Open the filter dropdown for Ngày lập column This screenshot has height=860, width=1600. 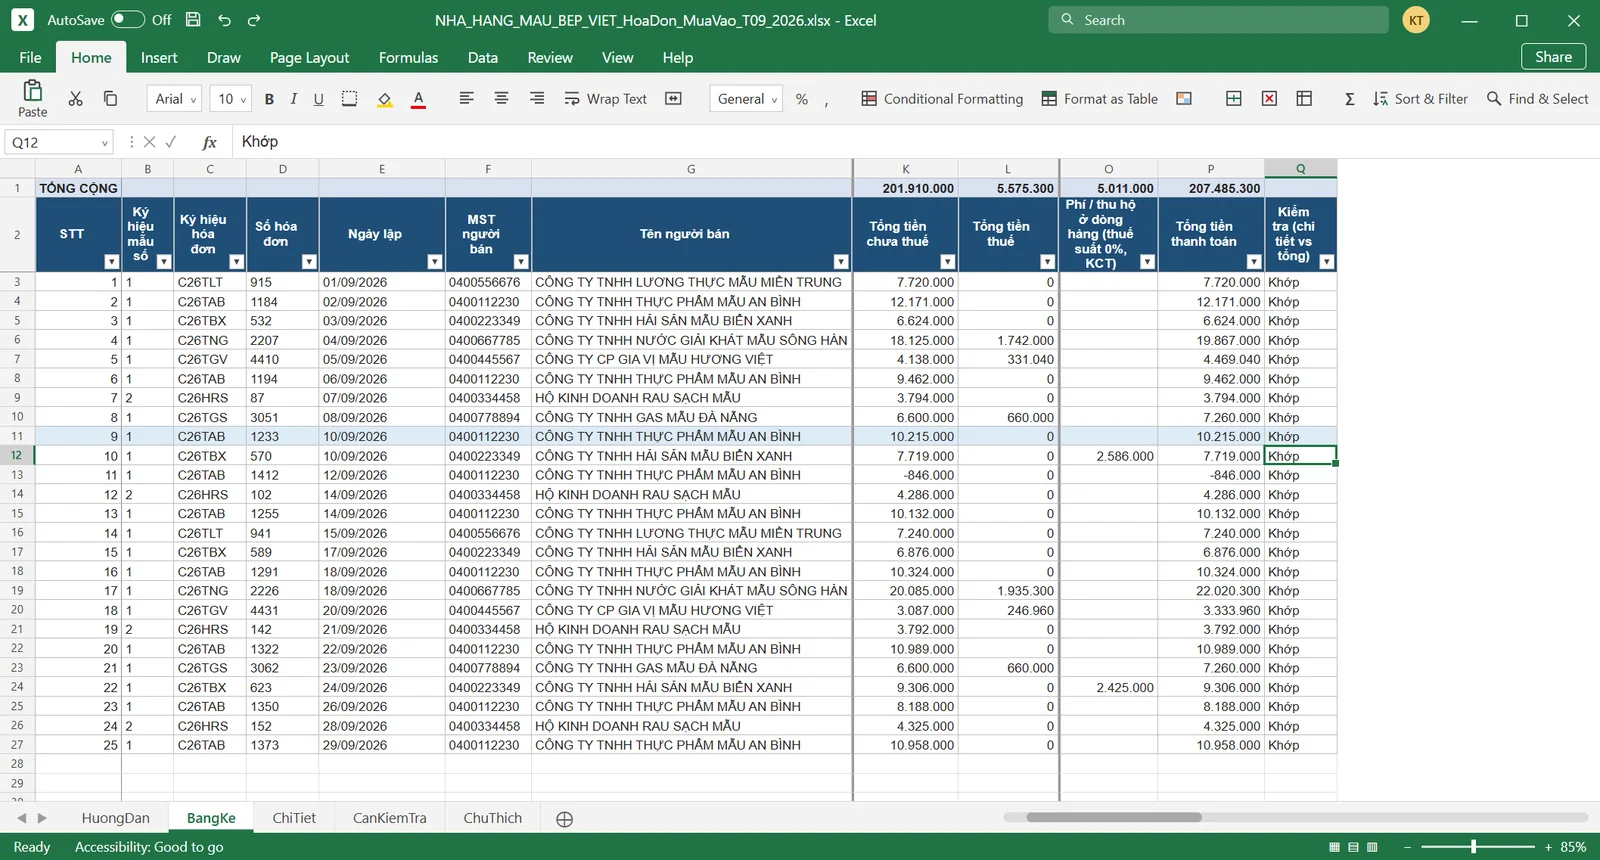click(x=434, y=262)
